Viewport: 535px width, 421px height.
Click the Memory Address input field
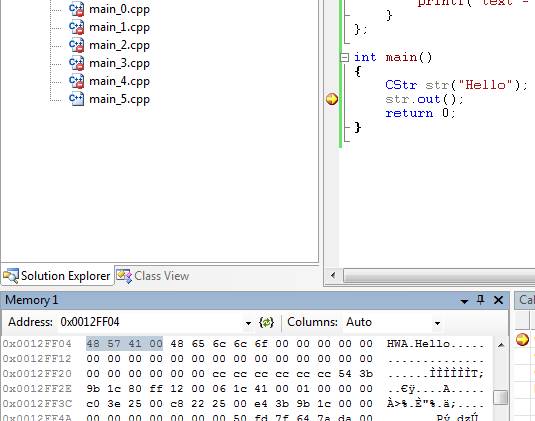tap(150, 322)
